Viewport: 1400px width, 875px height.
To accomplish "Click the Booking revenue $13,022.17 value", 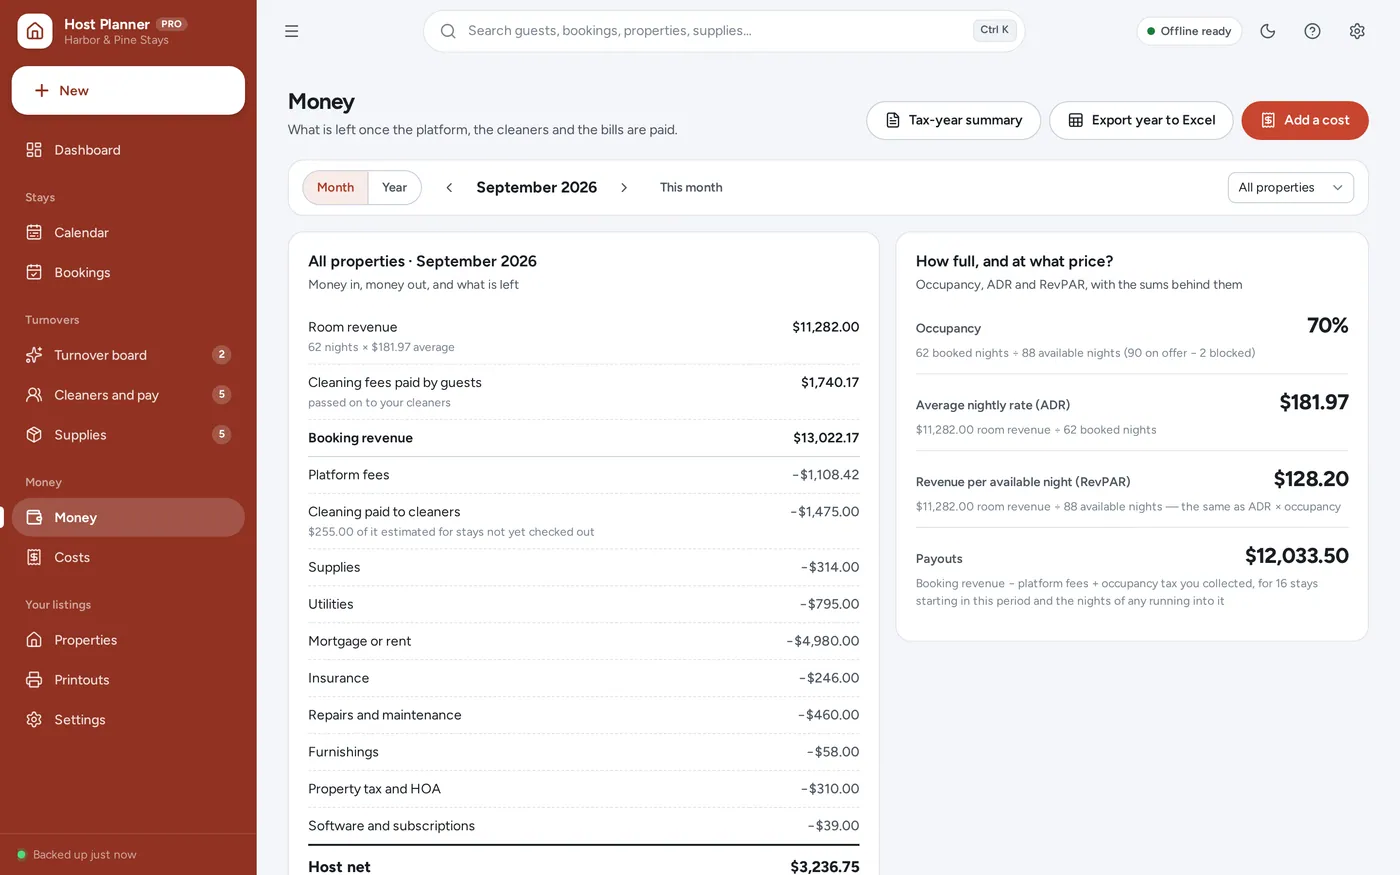I will tap(826, 438).
